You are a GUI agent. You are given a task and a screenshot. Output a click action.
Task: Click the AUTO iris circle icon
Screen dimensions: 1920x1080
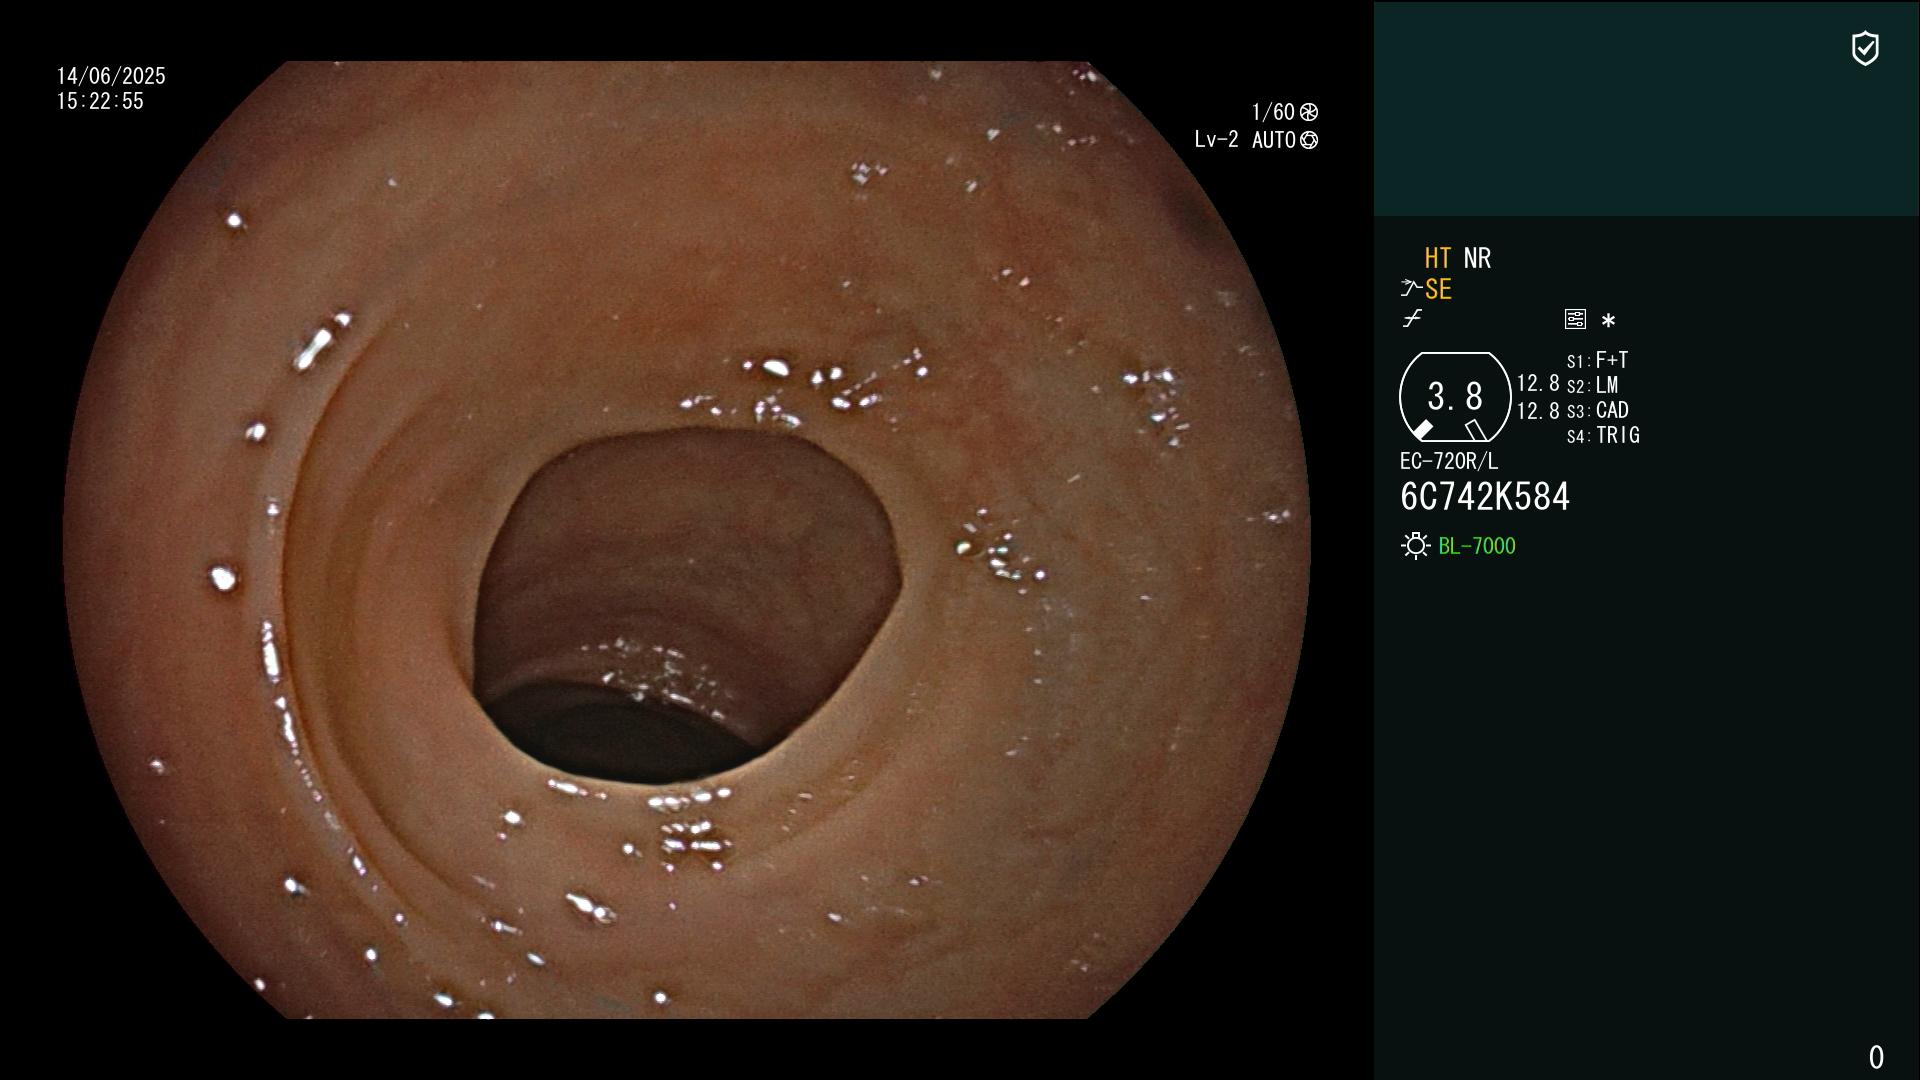(1309, 140)
